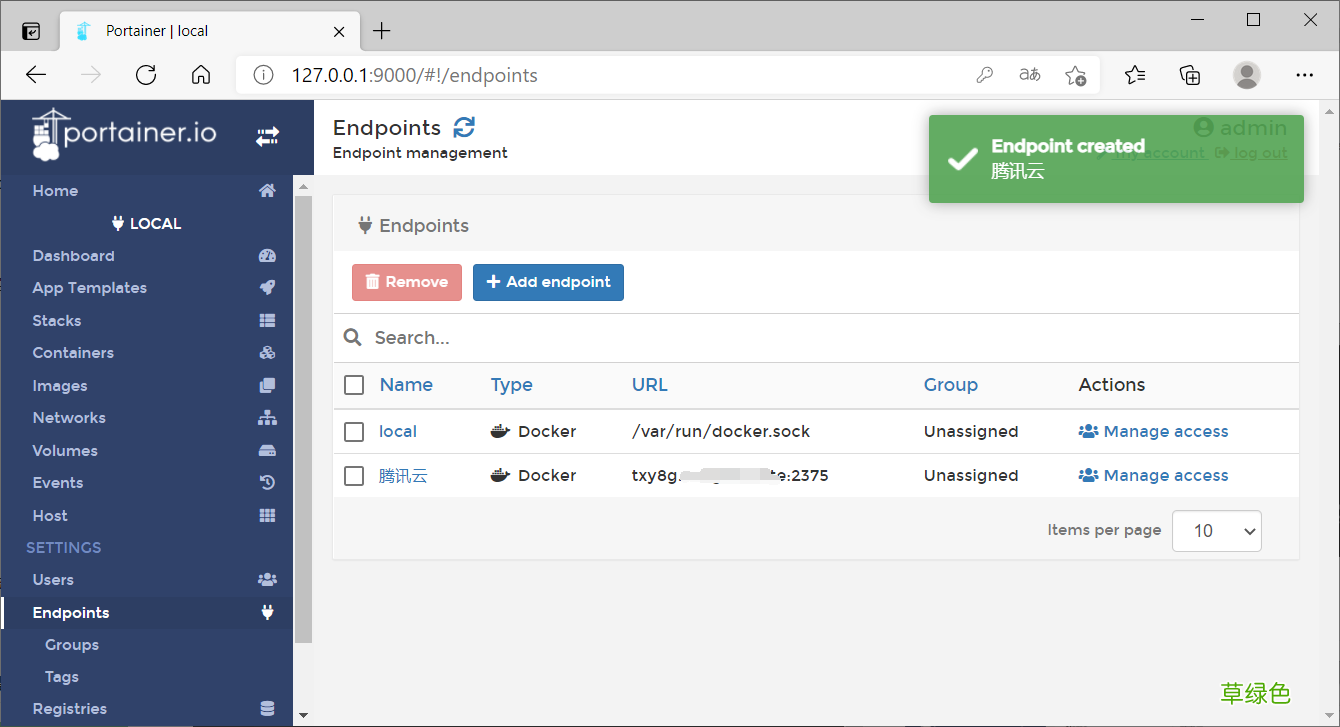Collapse sidebar using the double-arrow icon
This screenshot has width=1340, height=727.
pos(267,136)
